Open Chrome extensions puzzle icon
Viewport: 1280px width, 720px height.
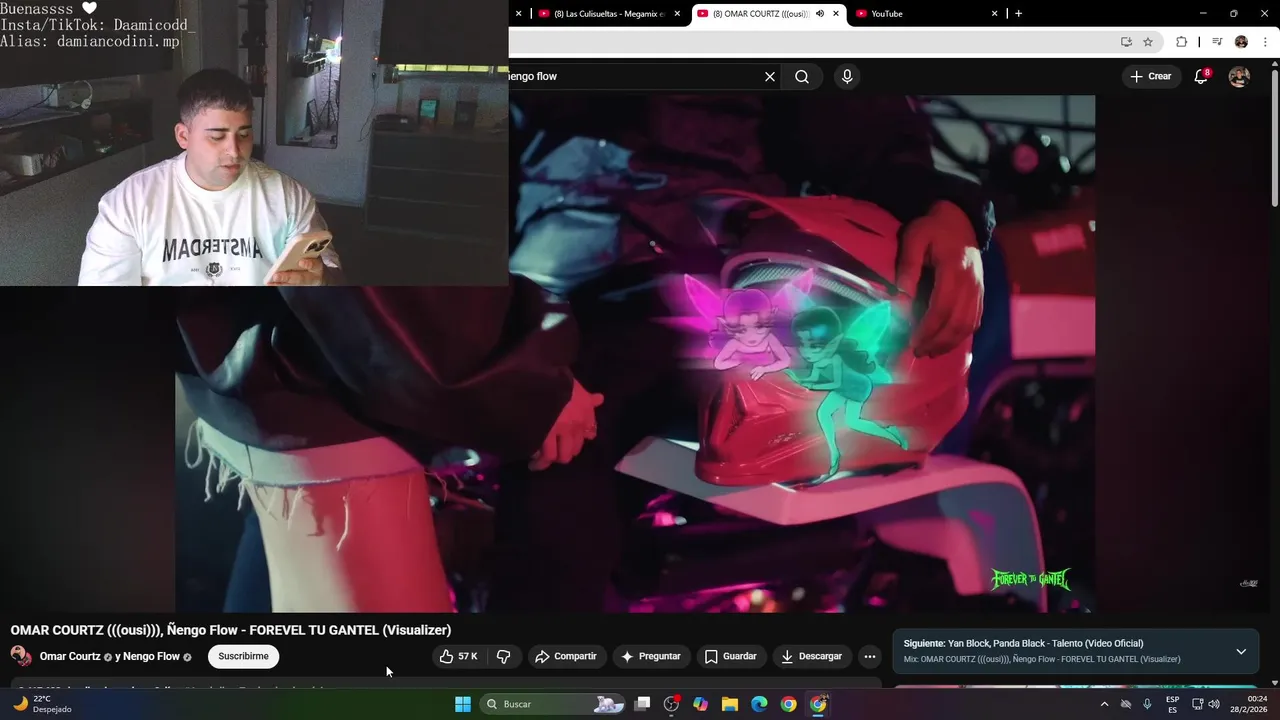point(1182,42)
